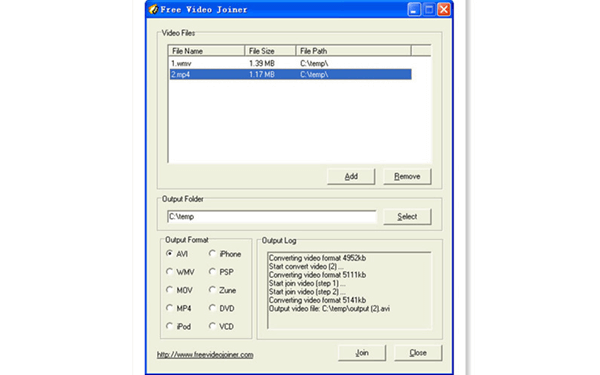This screenshot has height=375, width=600.
Task: Click the 1.39 MB file size cell
Action: [x=262, y=63]
